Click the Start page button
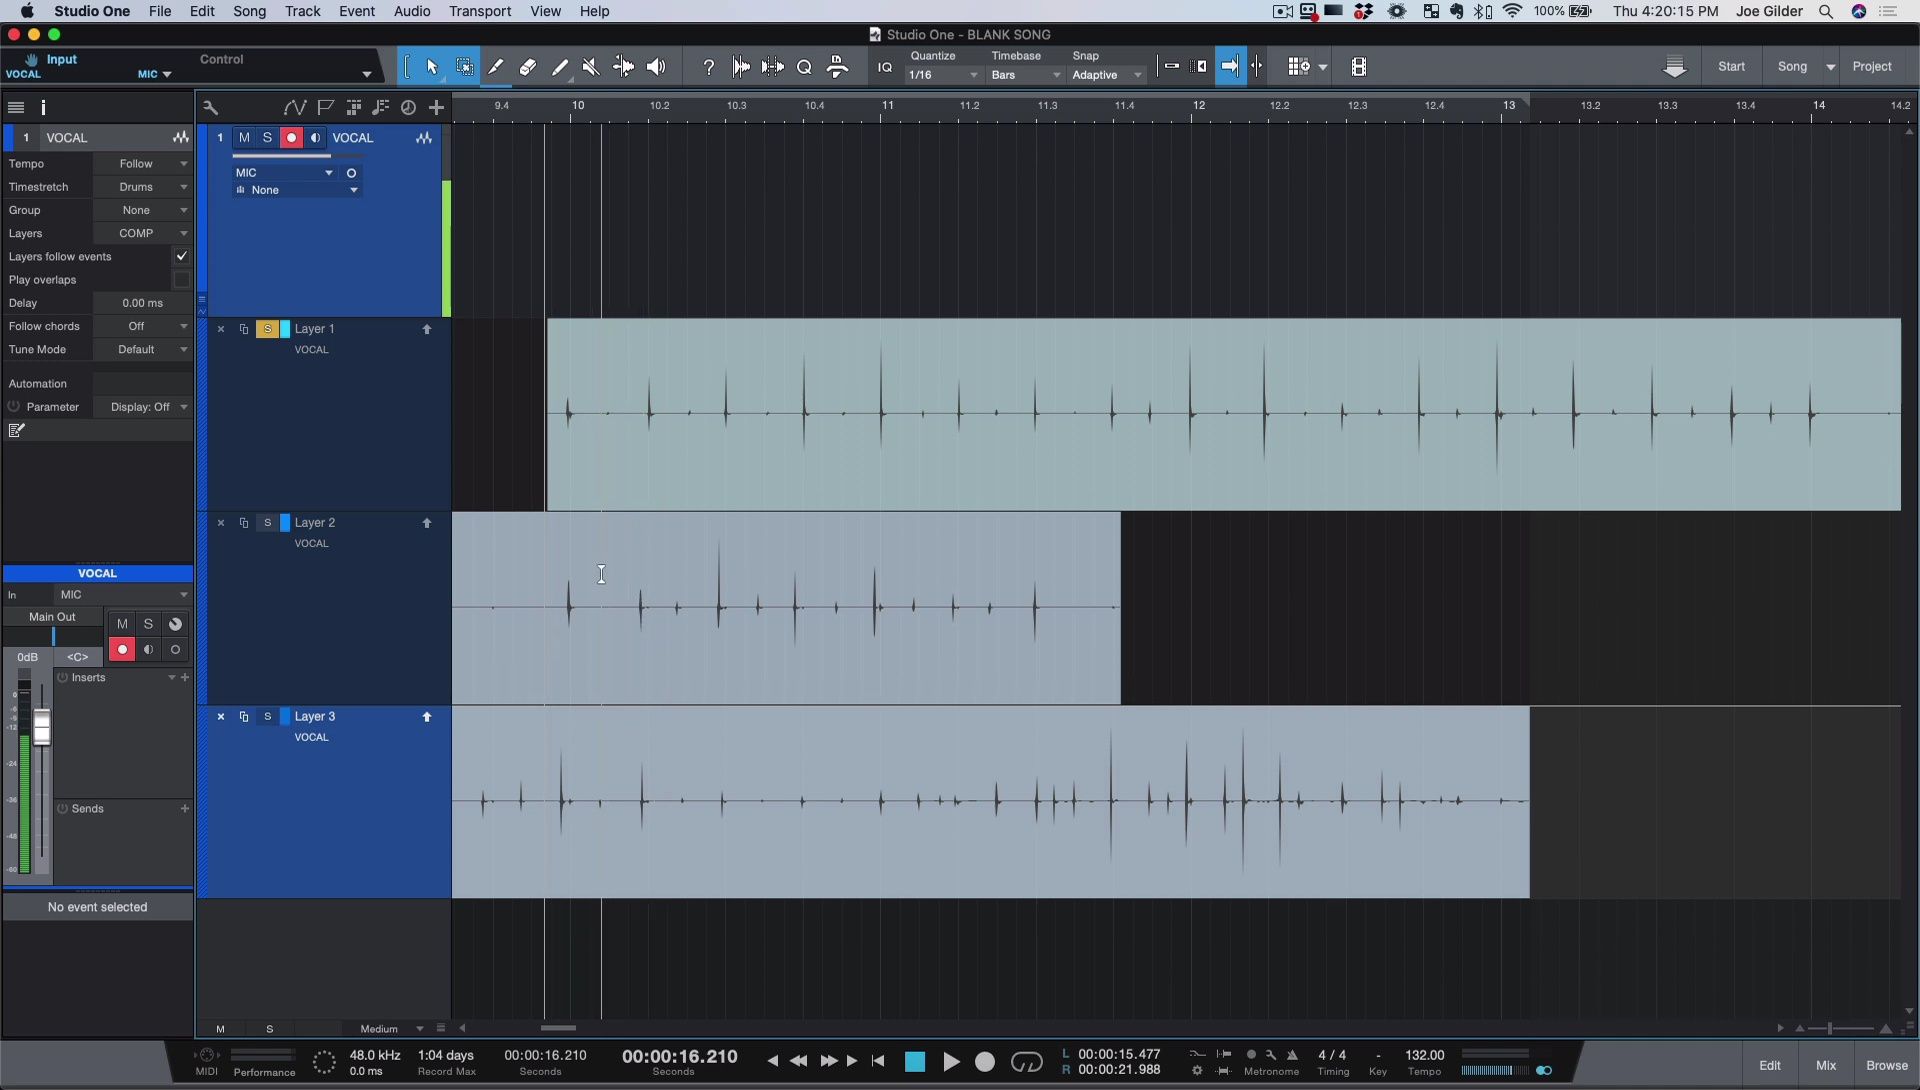This screenshot has width=1920, height=1090. (1731, 67)
